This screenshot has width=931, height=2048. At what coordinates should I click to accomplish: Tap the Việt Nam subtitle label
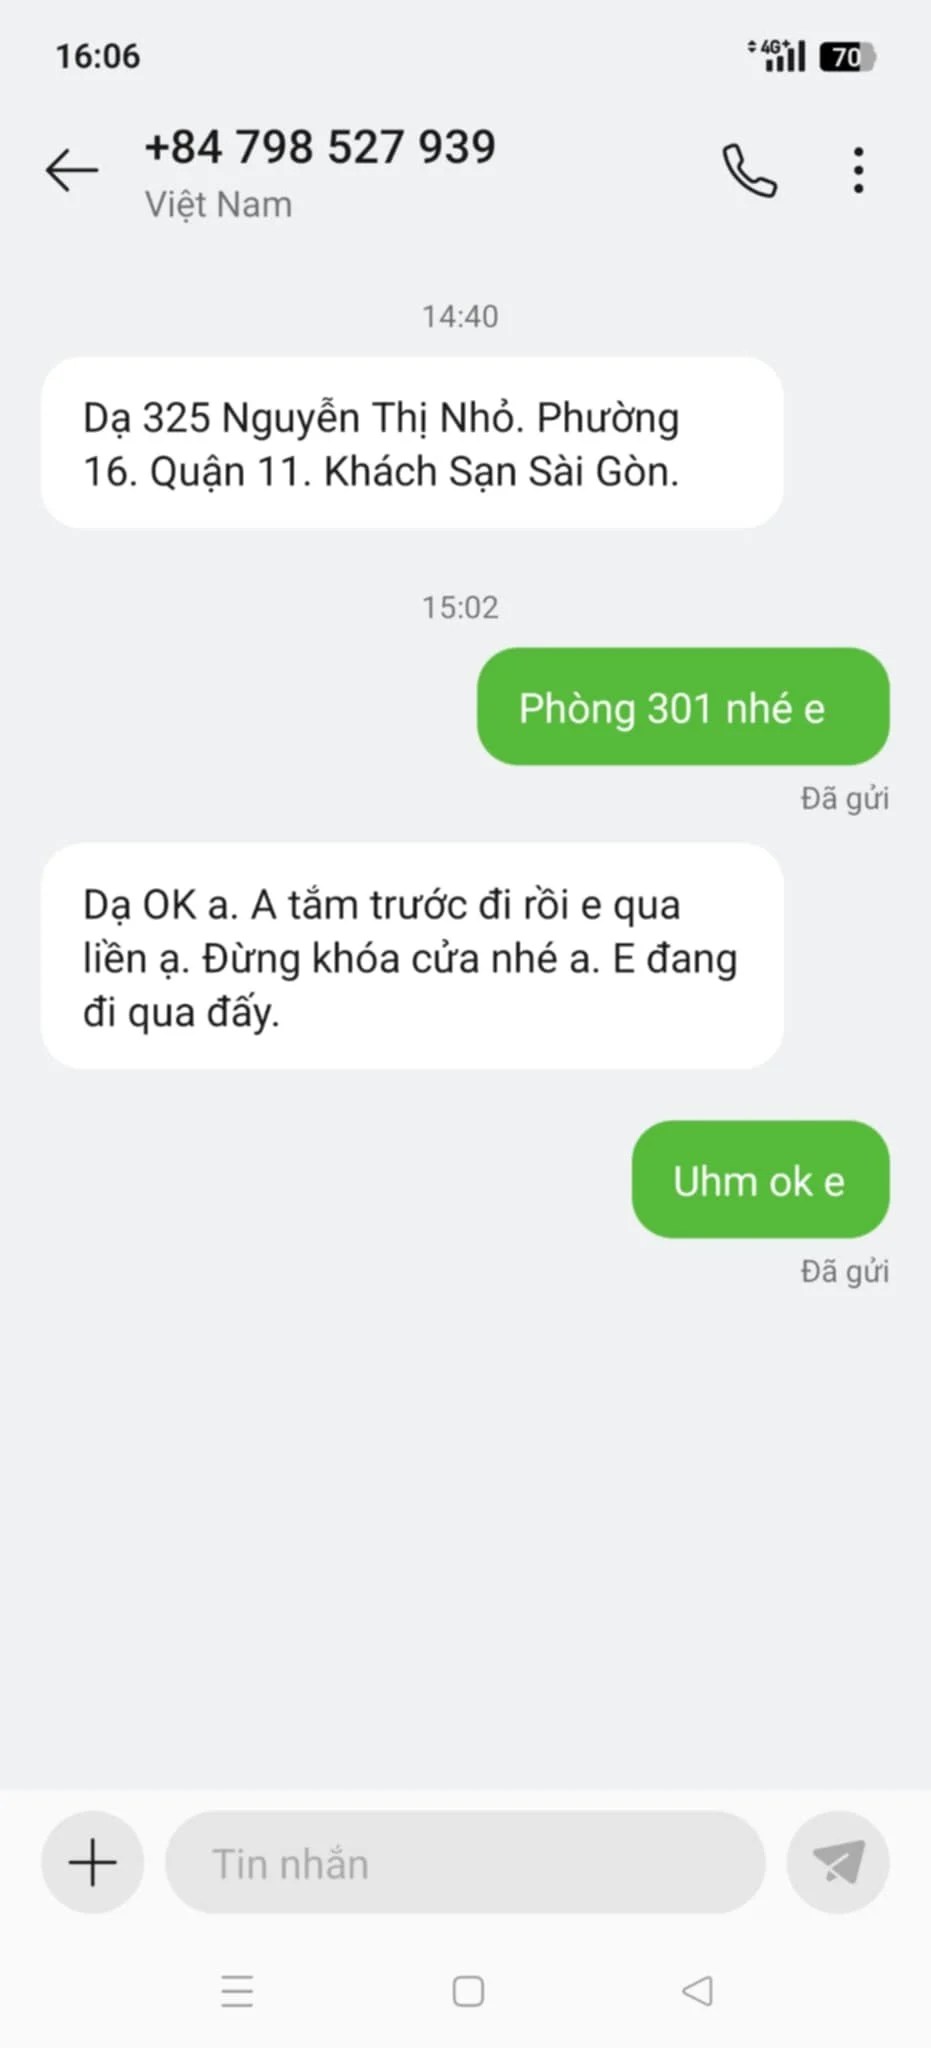[219, 204]
